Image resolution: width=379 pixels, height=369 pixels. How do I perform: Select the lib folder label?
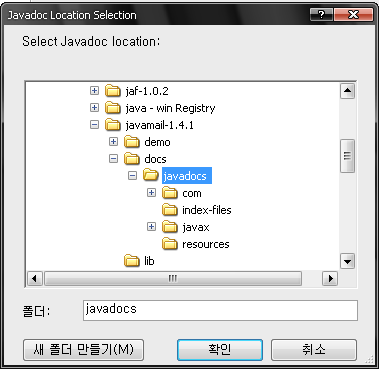149,261
